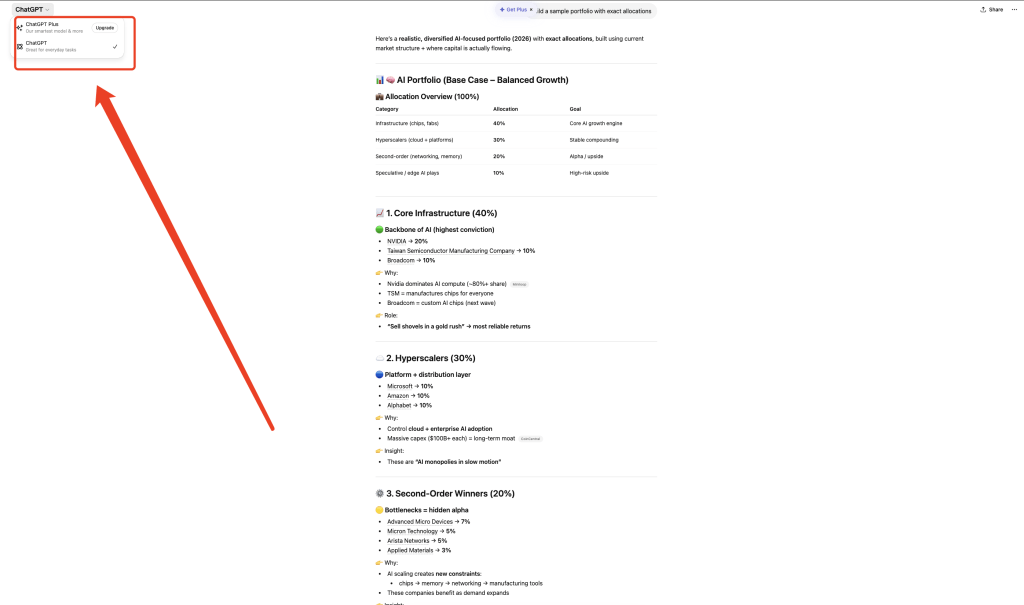Open the three-dot more options menu
1024x605 pixels.
(1014, 10)
